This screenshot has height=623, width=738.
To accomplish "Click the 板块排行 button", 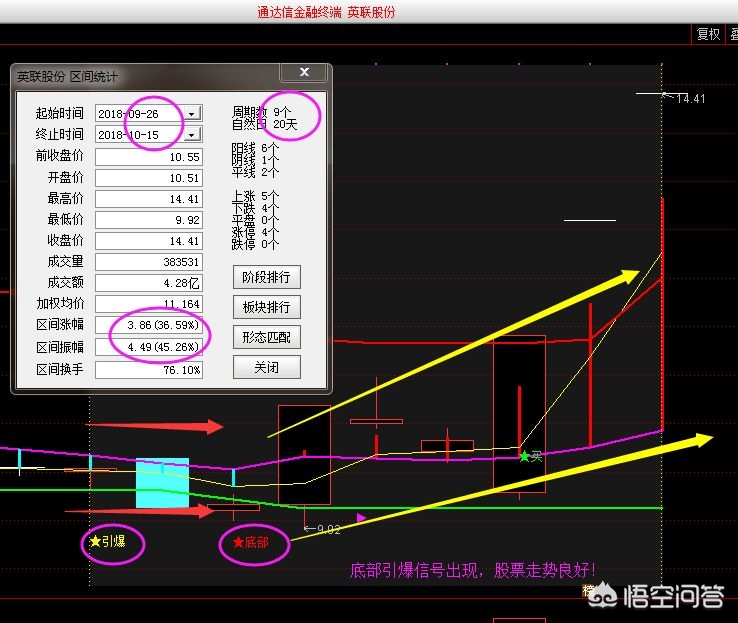I will tap(266, 307).
